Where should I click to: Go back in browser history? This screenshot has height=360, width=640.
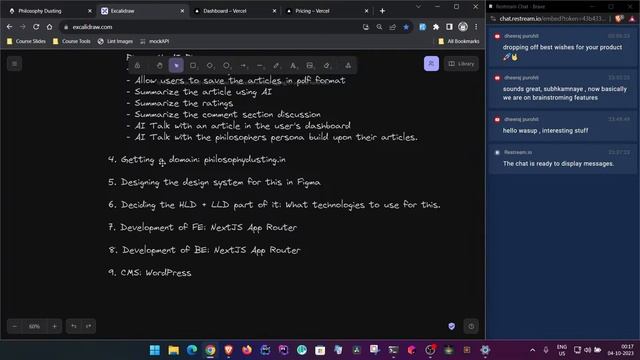tap(9, 27)
